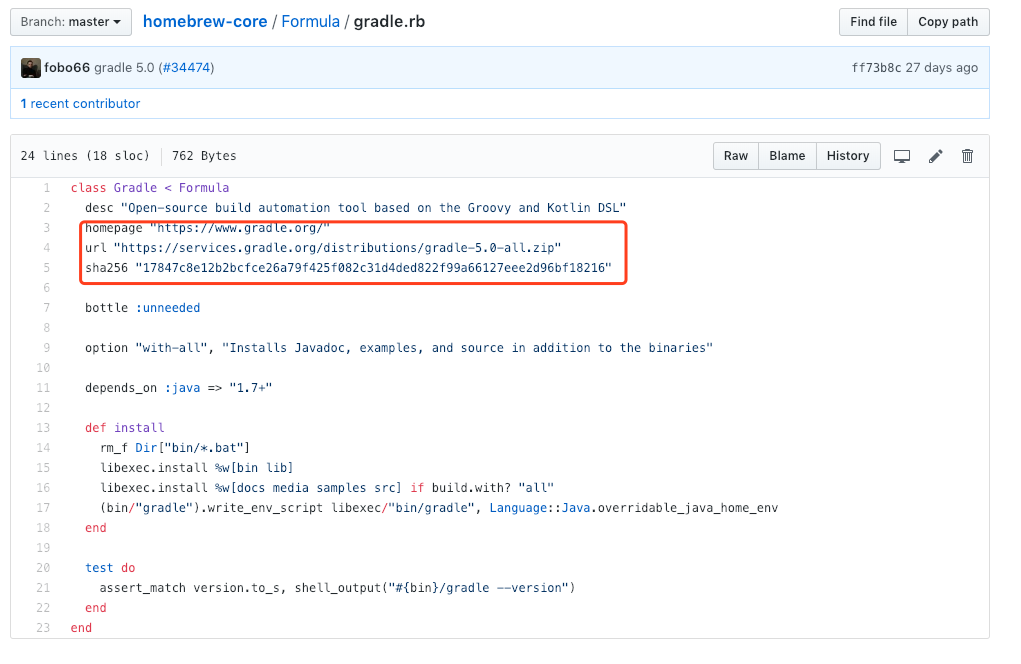Click the gradle-5.0-all.zip url string
The image size is (1021, 664).
pos(337,248)
